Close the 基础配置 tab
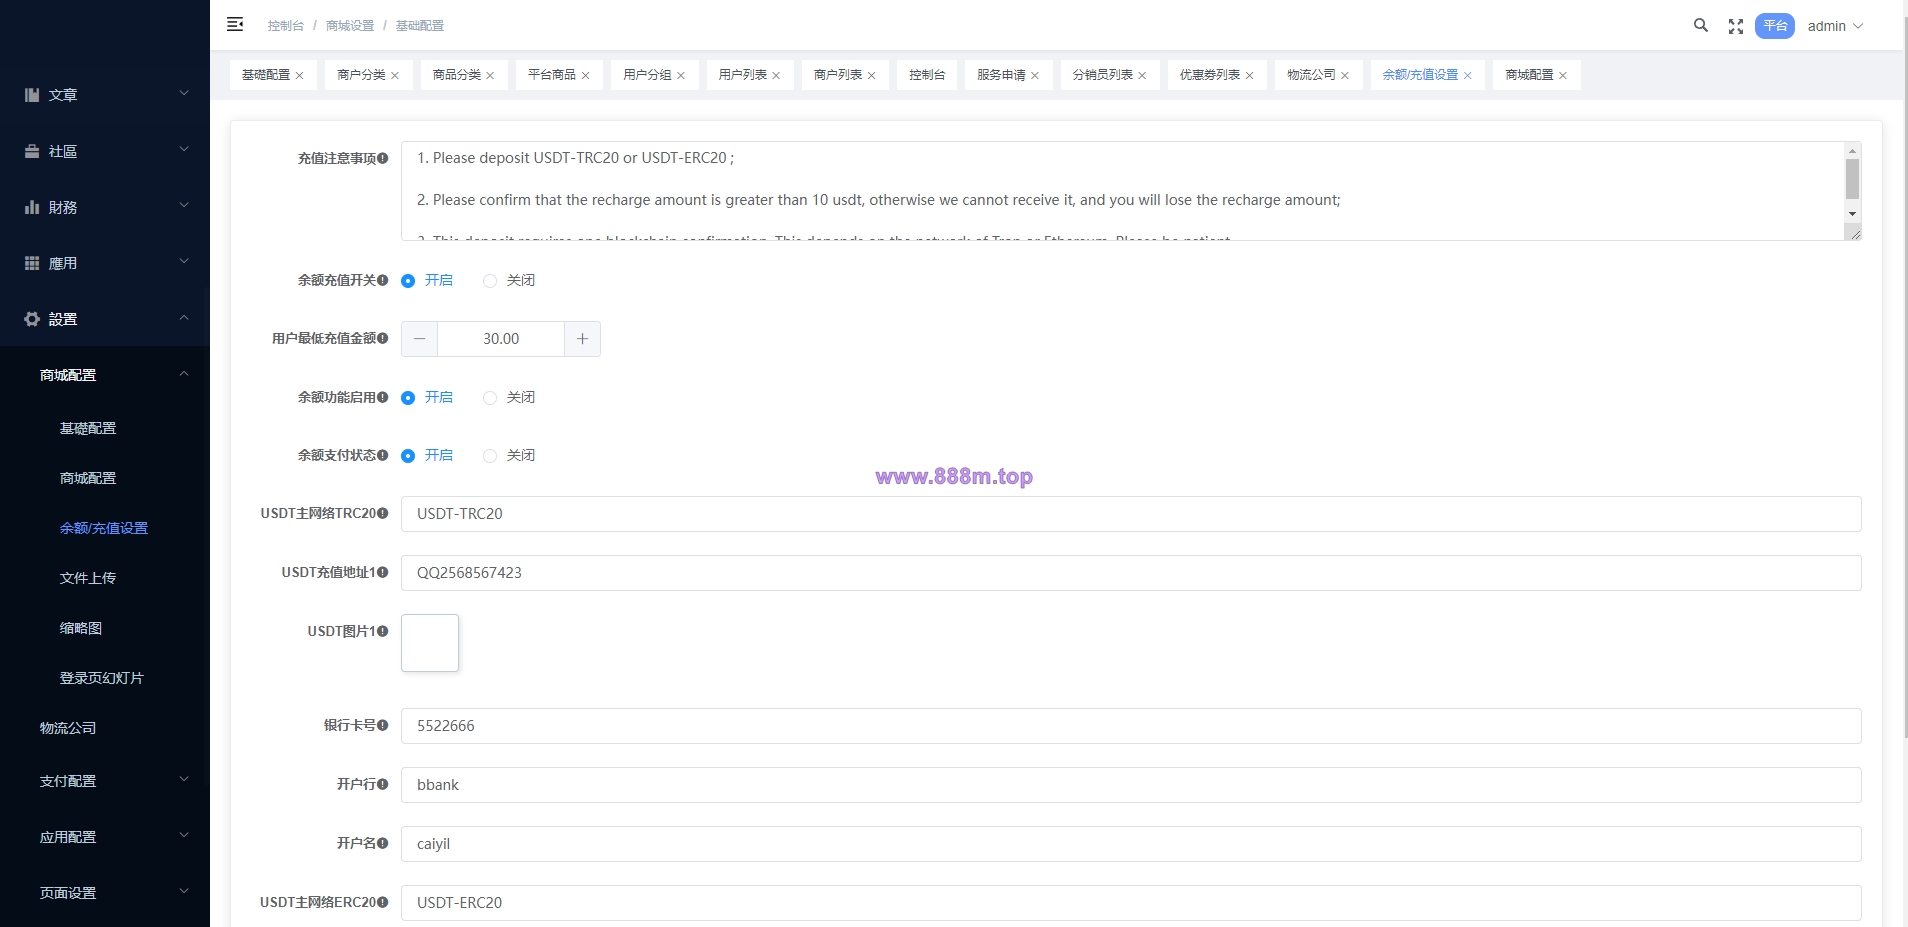The width and height of the screenshot is (1908, 927). tap(299, 76)
